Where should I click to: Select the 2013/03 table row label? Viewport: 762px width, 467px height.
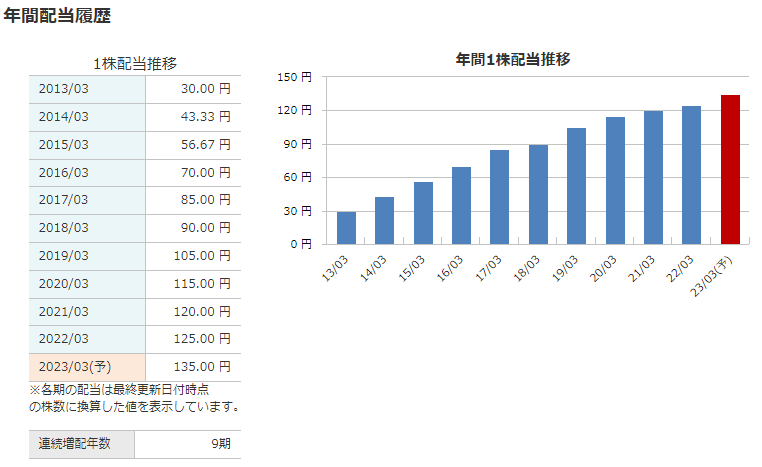tap(64, 89)
